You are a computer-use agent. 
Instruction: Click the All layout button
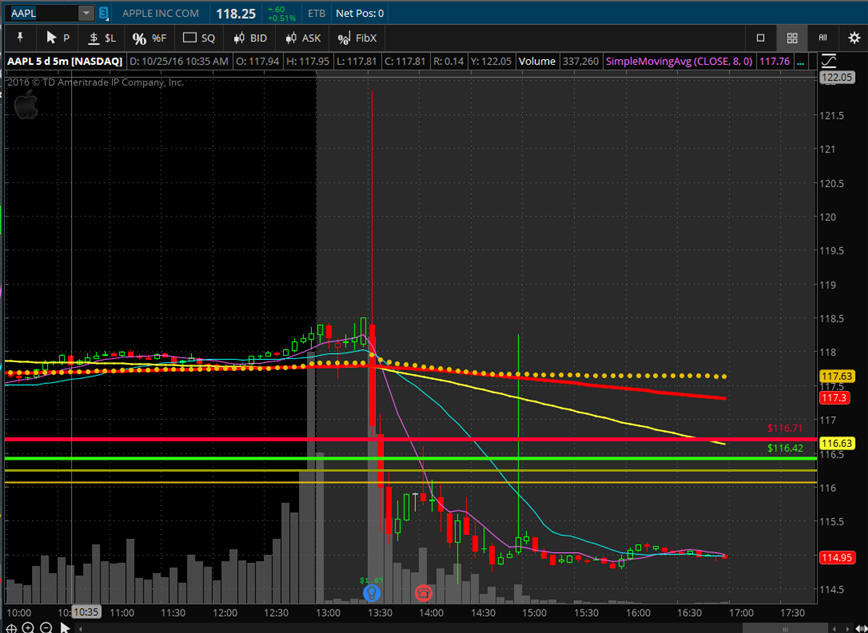coord(823,38)
